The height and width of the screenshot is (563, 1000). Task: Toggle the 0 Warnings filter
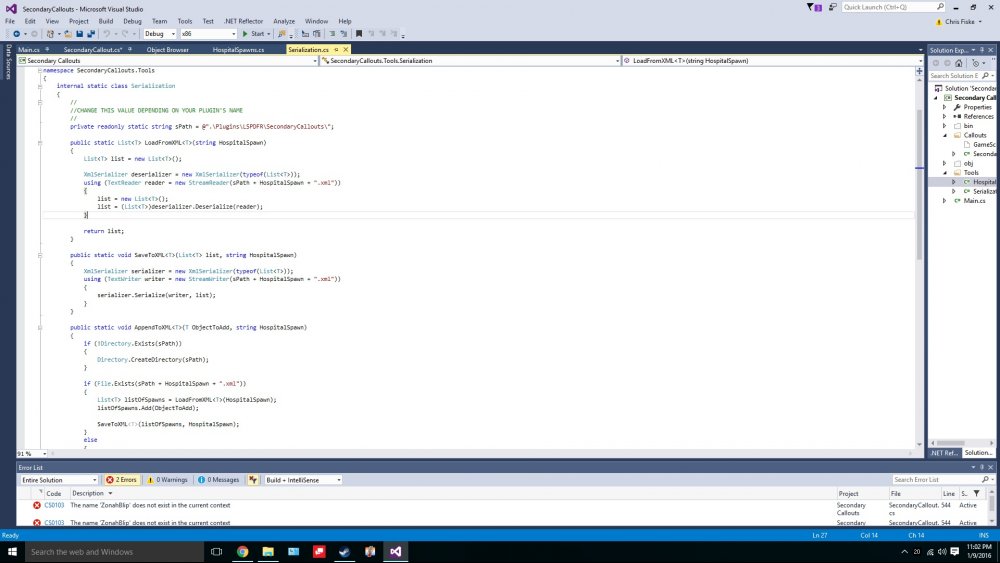(x=167, y=479)
